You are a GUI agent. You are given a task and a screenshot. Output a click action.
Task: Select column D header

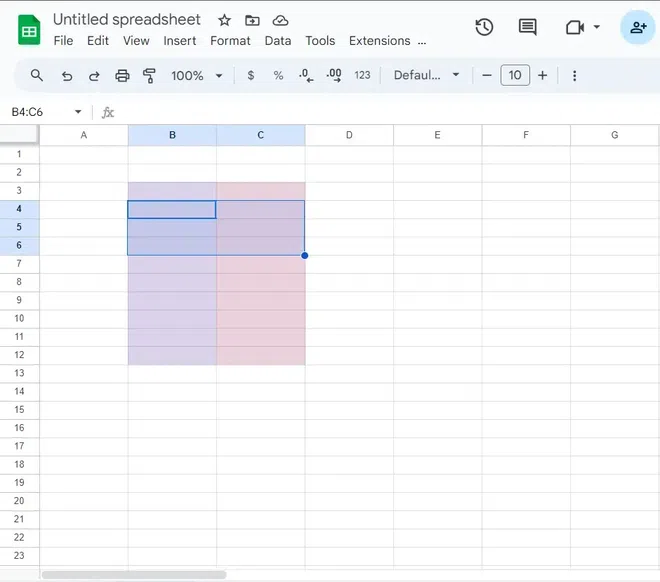[349, 135]
